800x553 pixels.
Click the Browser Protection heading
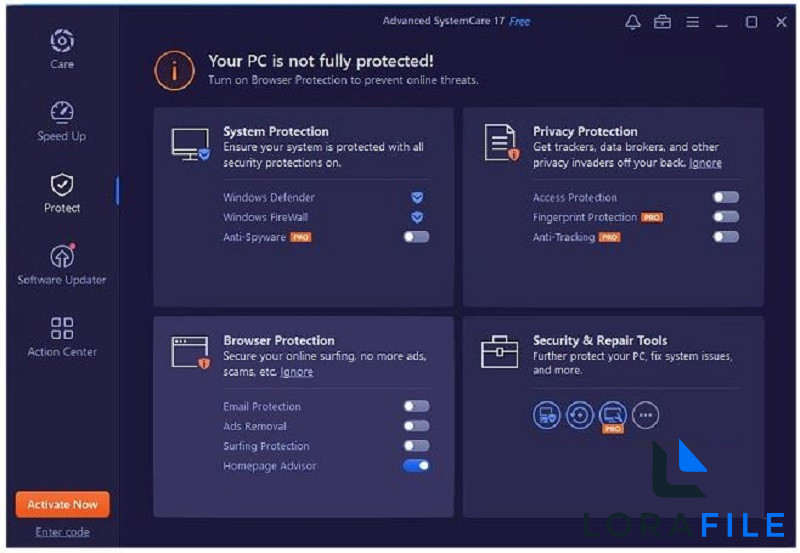[279, 340]
